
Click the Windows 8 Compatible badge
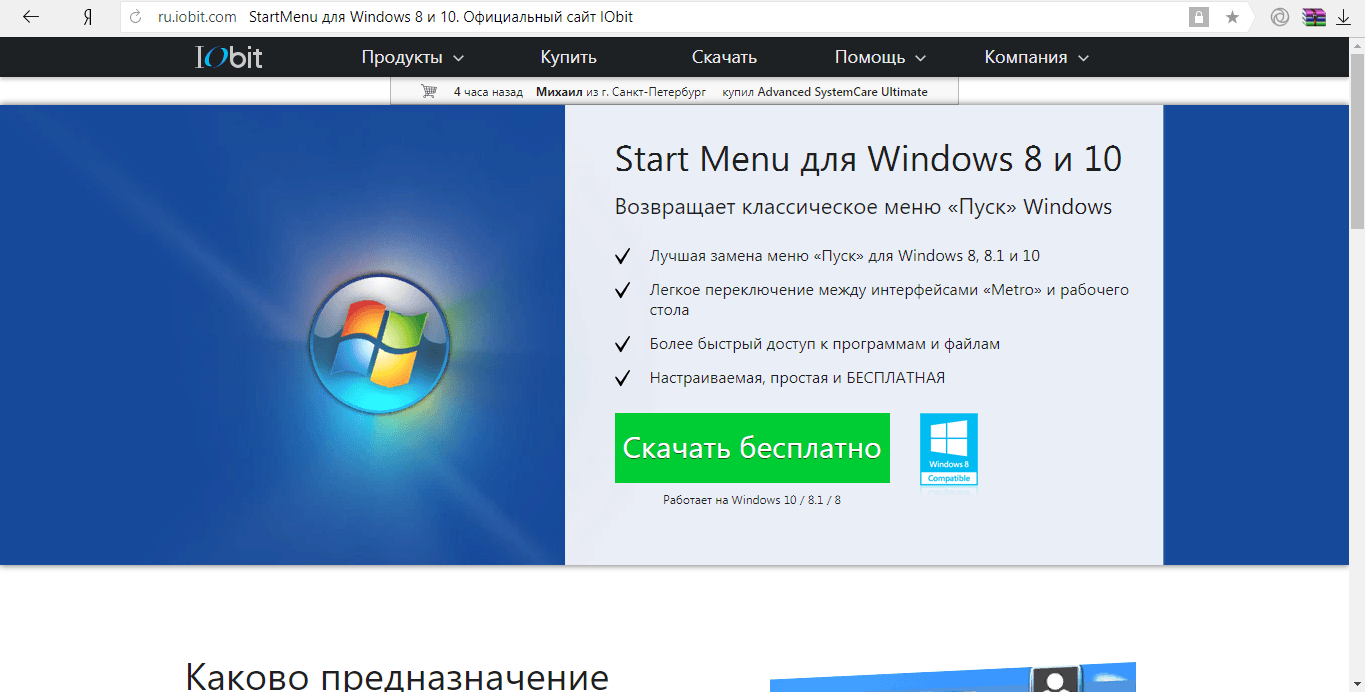tap(948, 449)
